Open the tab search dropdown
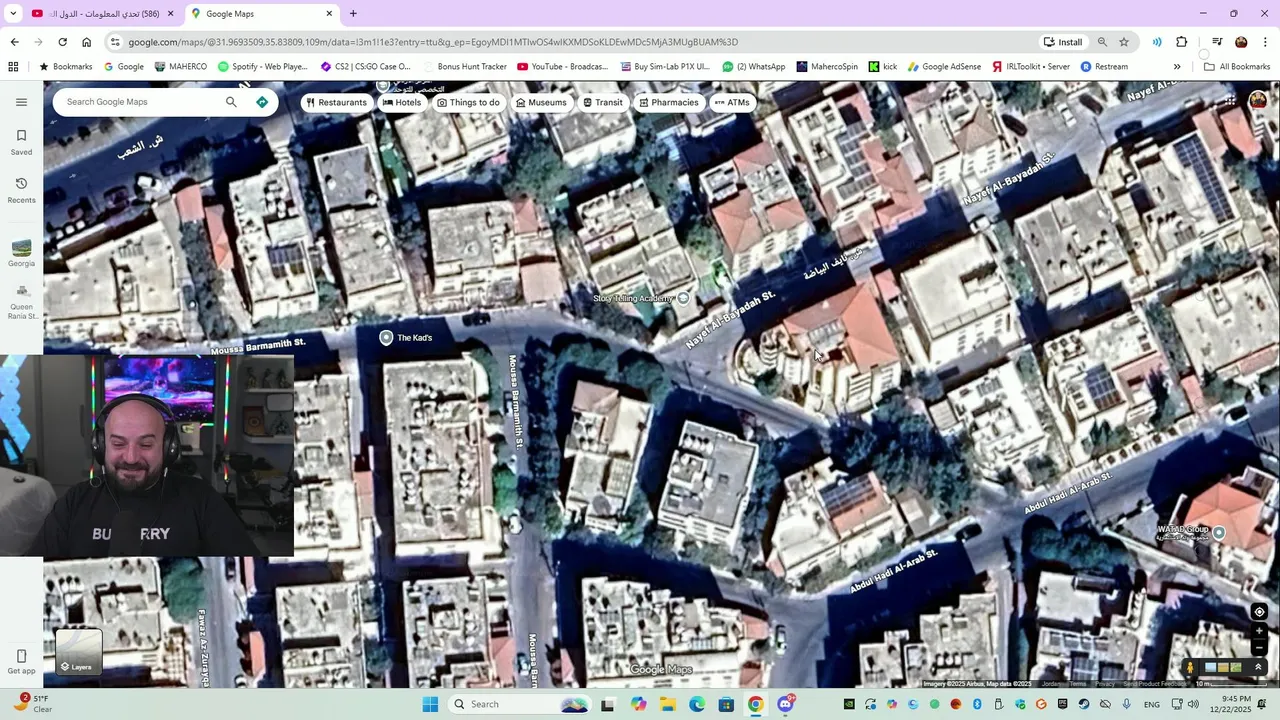The image size is (1280, 720). tap(13, 14)
